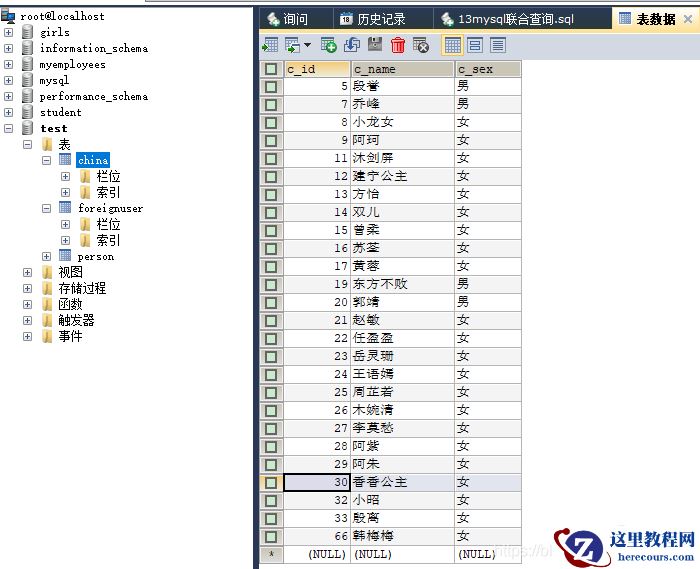Open the copy rows dropdown arrow
Viewport: 700px width, 569px height.
click(x=307, y=45)
